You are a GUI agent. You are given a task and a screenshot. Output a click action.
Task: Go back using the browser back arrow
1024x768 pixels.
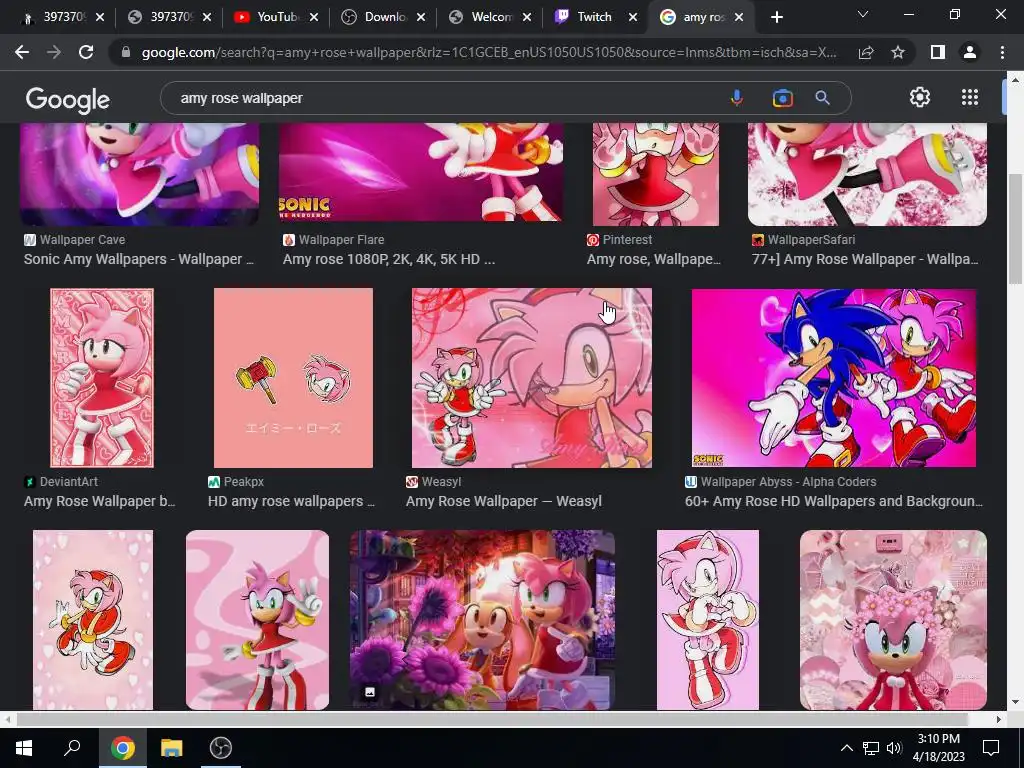coord(22,52)
